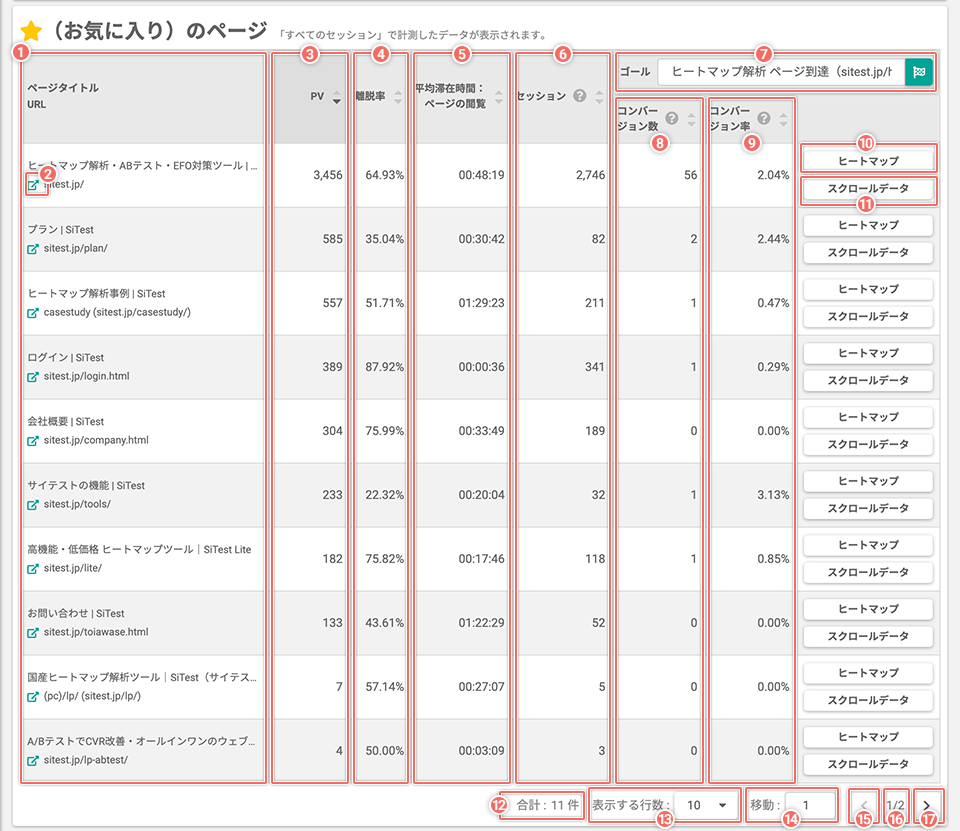The width and height of the screenshot is (960, 831).
Task: Click the sitest.jp/toiawase.html URL link
Action: (x=96, y=633)
